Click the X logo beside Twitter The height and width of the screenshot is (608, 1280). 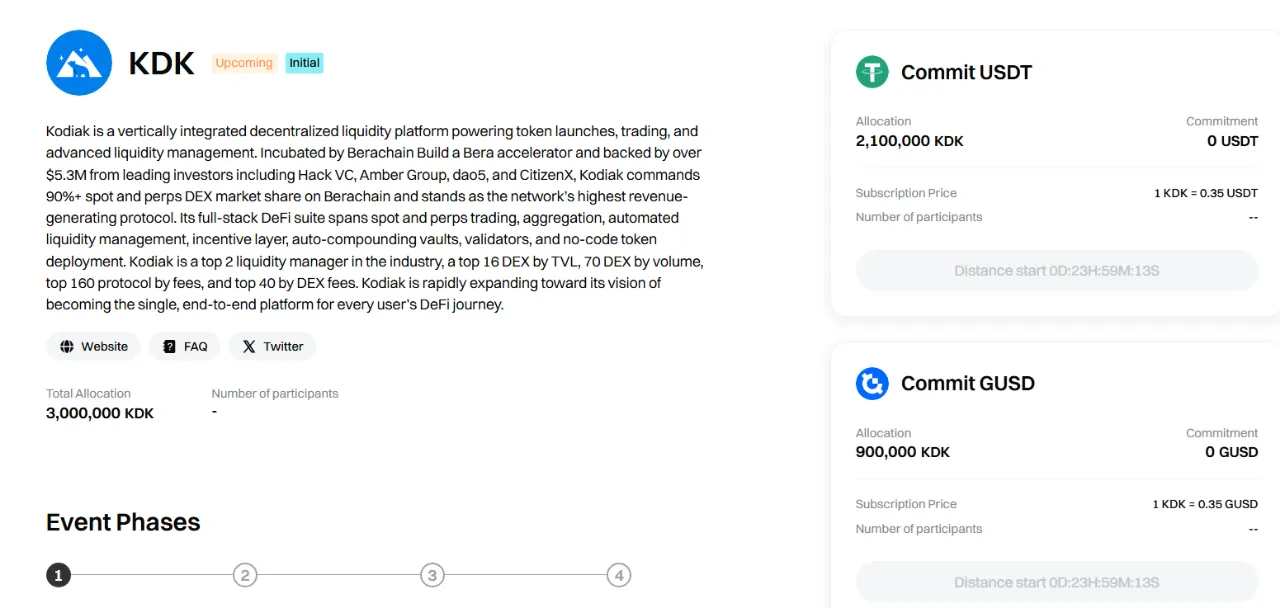coord(249,347)
